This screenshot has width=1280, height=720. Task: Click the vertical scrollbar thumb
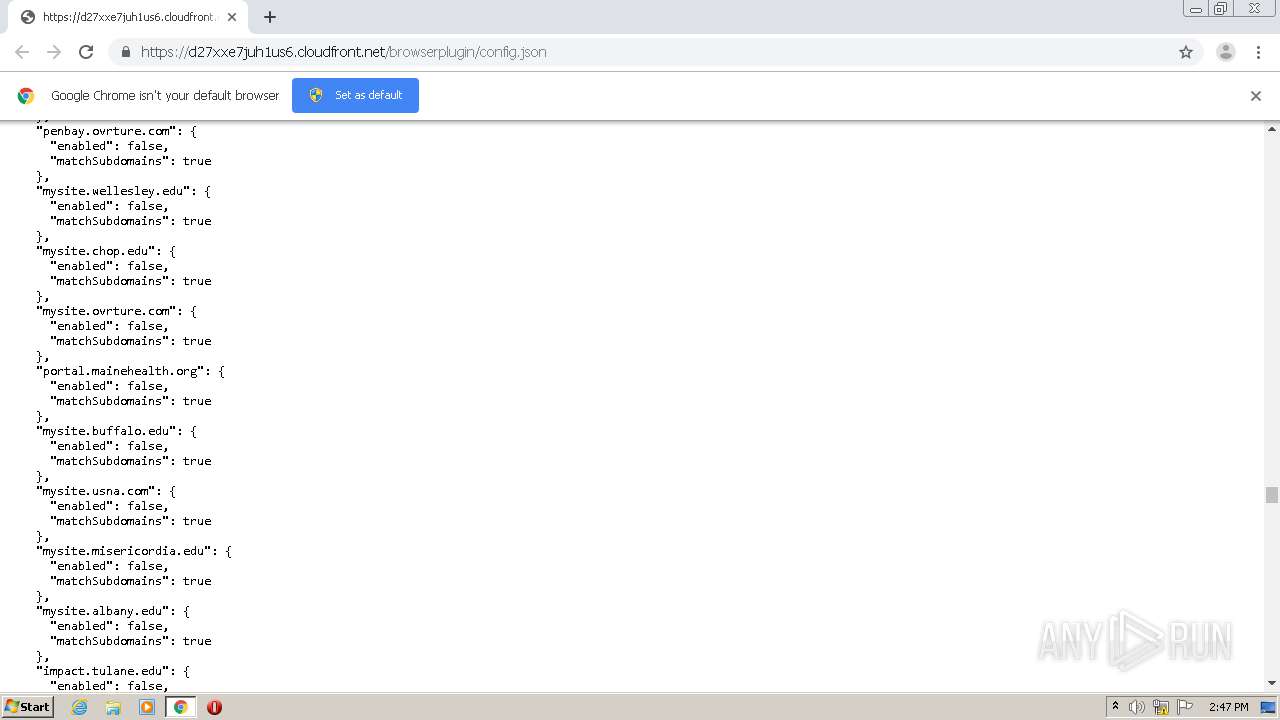[1272, 495]
